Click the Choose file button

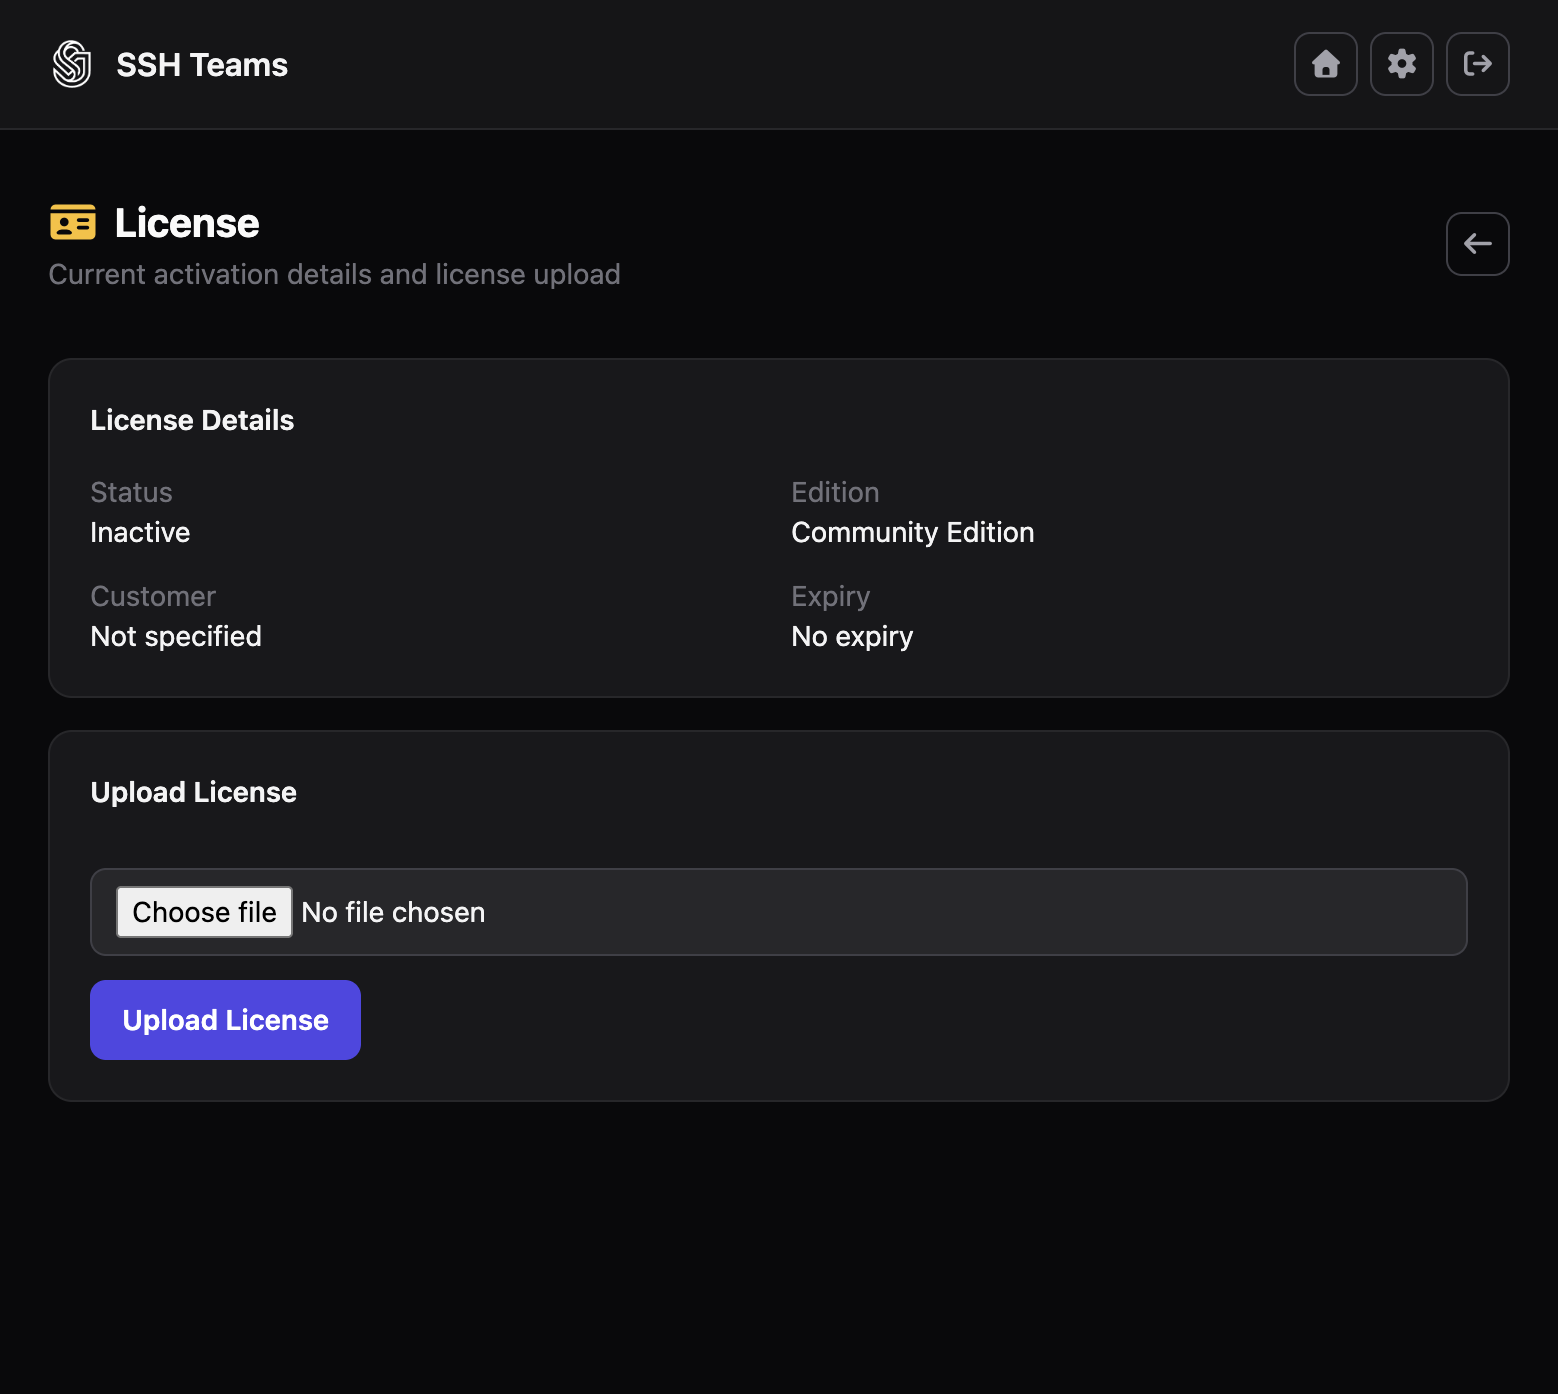[204, 912]
